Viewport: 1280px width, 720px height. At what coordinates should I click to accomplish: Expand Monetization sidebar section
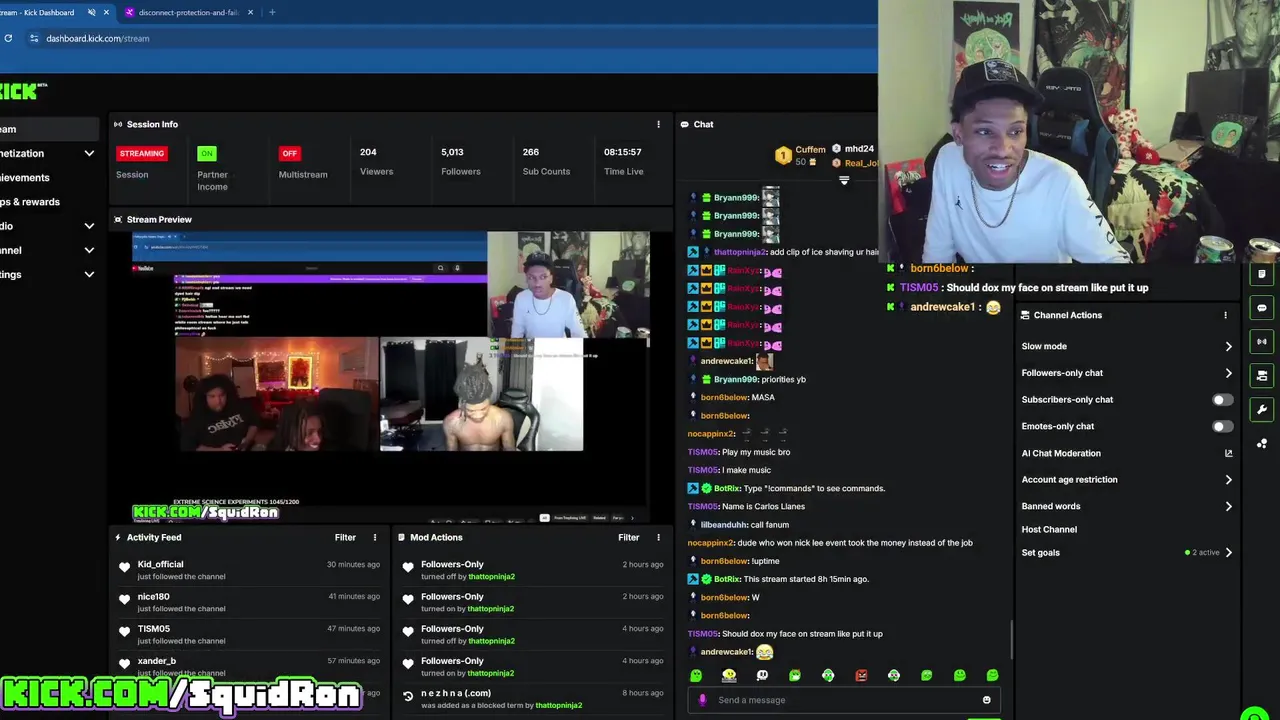[x=89, y=153]
